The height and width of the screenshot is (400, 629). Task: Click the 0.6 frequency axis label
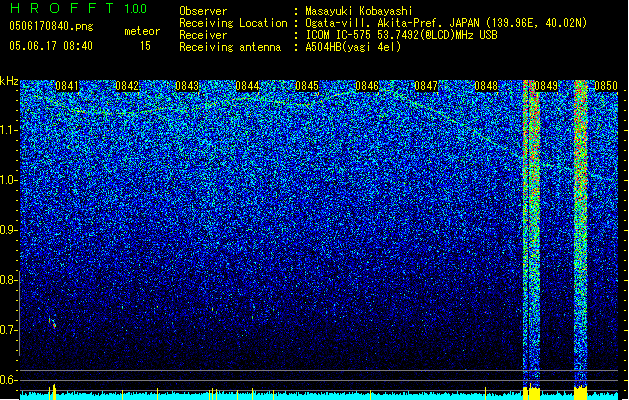9,380
